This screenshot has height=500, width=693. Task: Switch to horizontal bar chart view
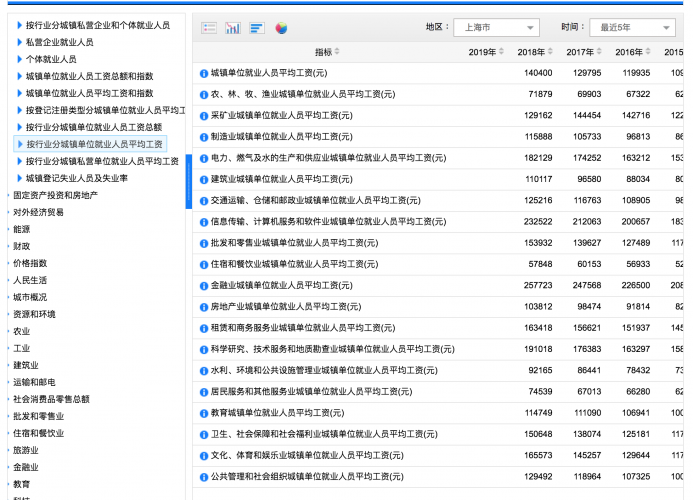point(257,28)
